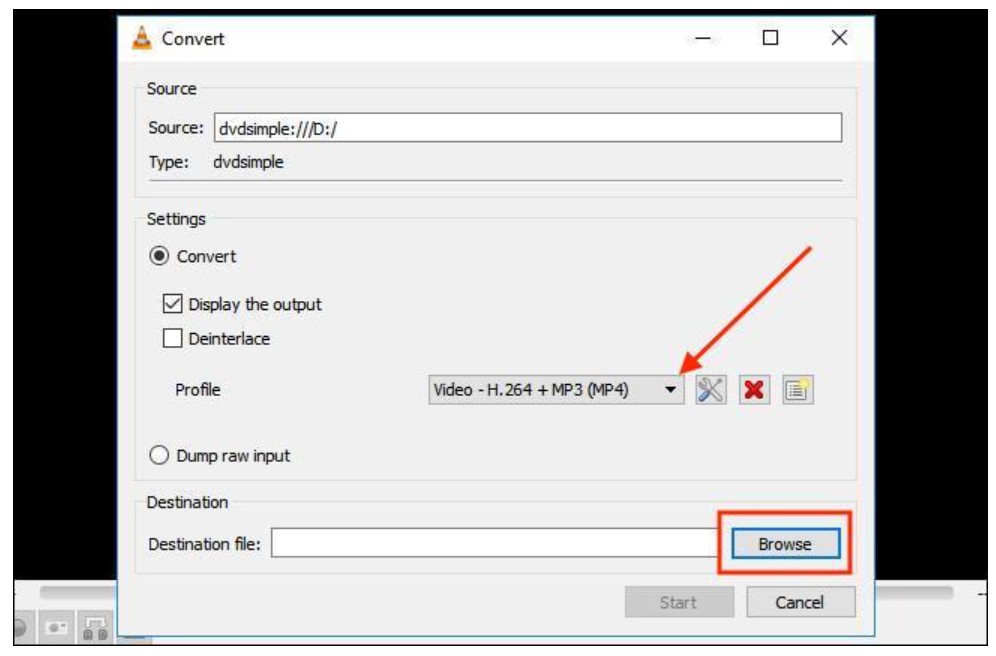The width and height of the screenshot is (996, 656).
Task: Click the record button in VLC toolbar
Action: [19, 628]
